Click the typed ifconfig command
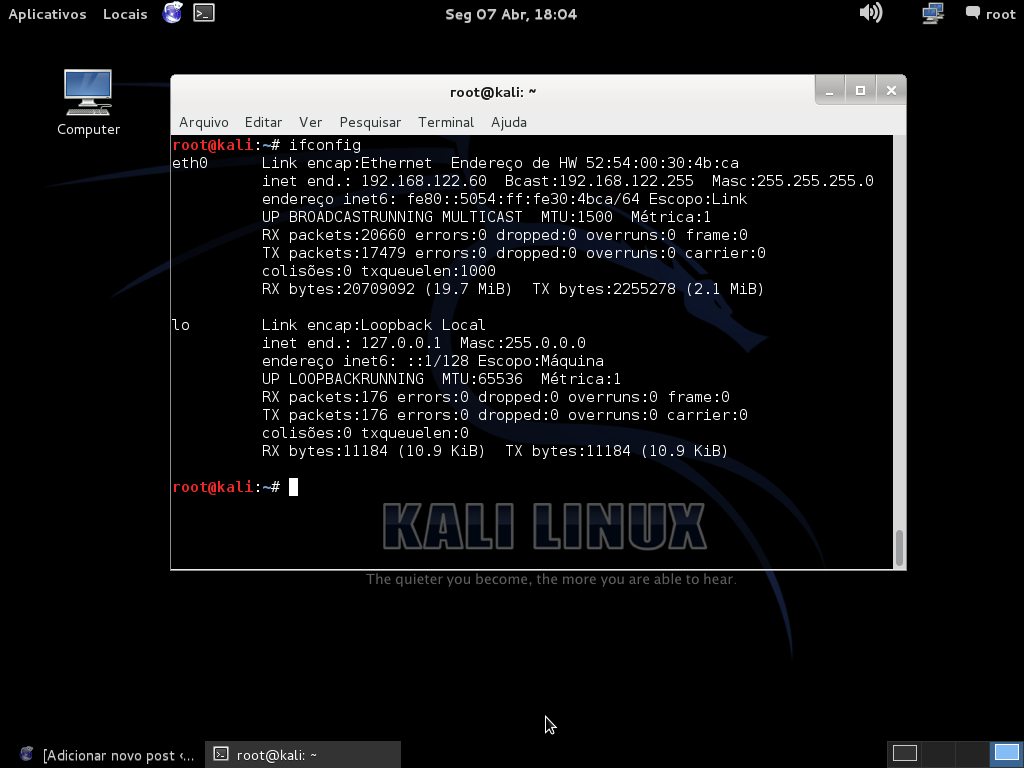The image size is (1024, 768). (x=325, y=145)
